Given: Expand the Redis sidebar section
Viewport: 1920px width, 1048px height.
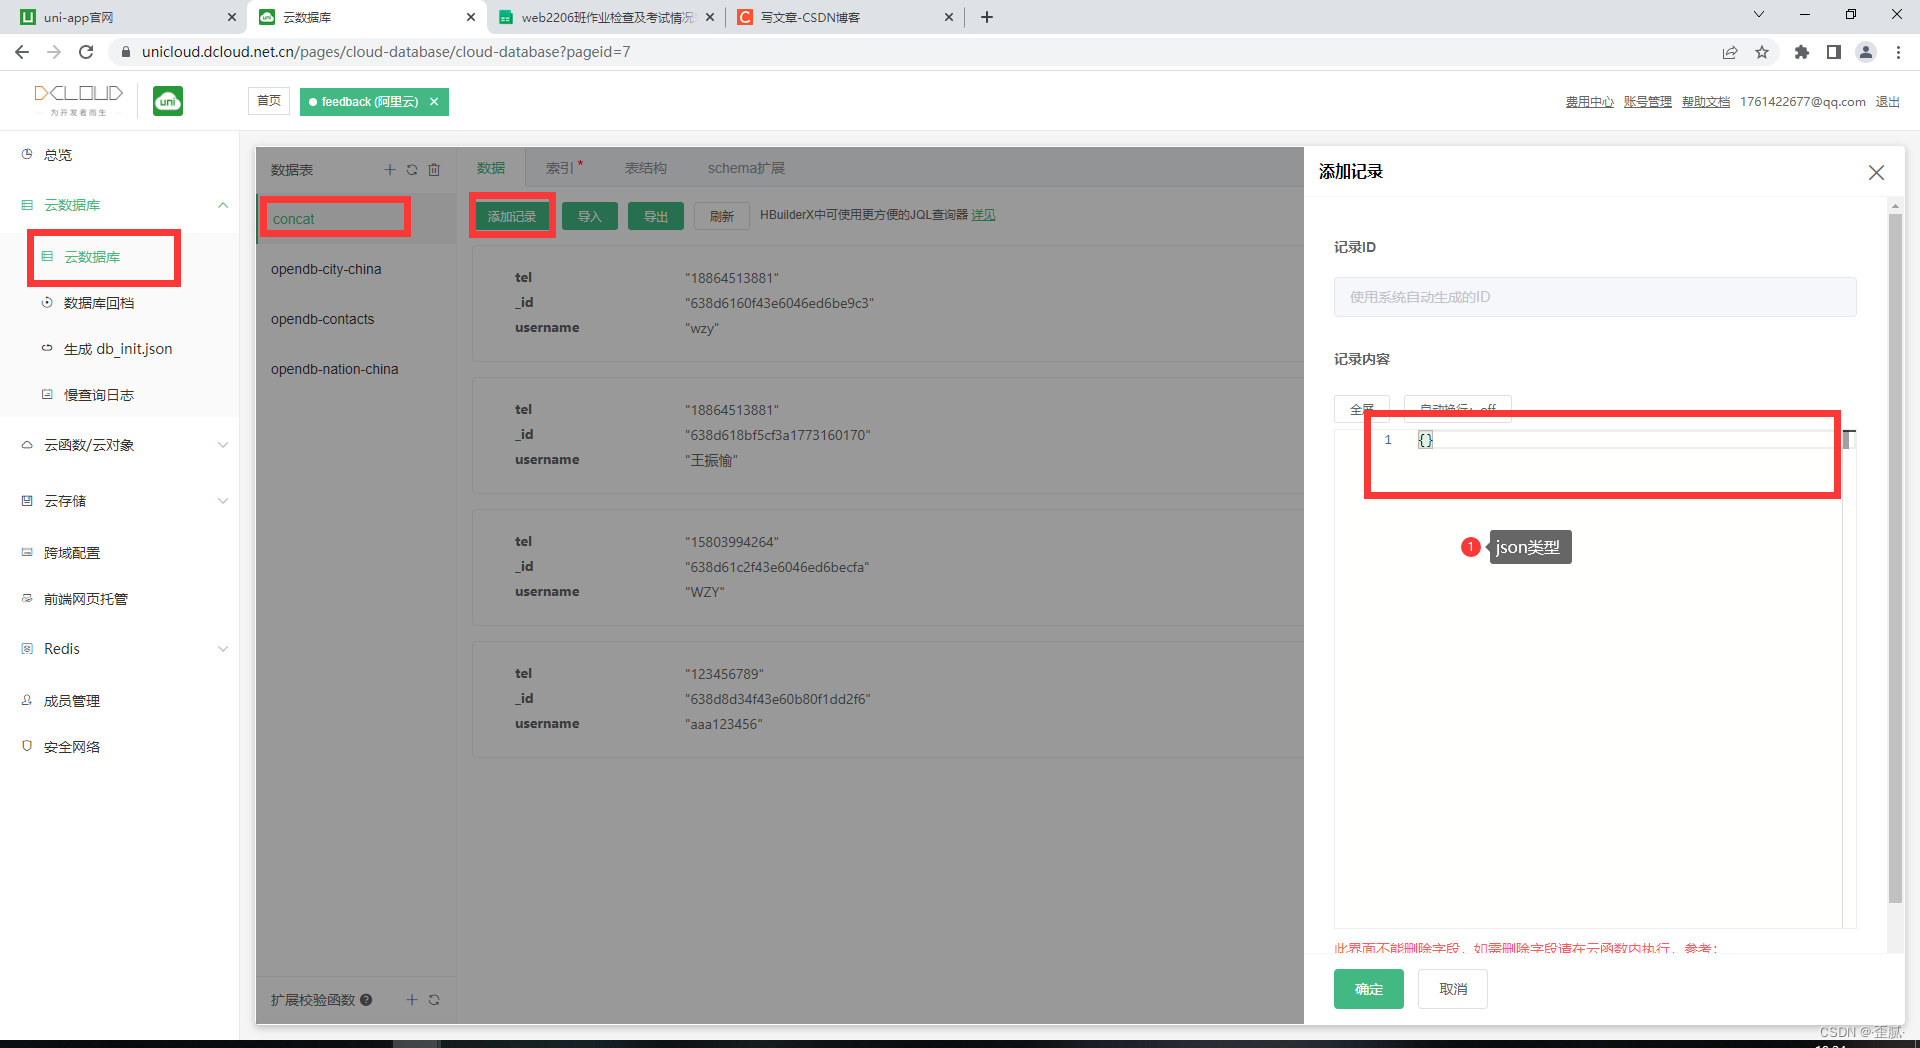Looking at the screenshot, I should (x=223, y=649).
